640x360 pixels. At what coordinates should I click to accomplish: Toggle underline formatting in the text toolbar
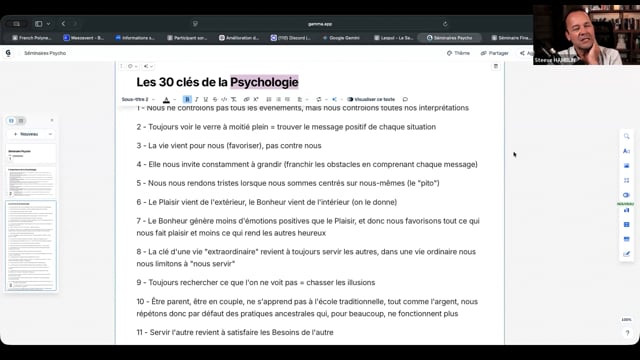206,99
